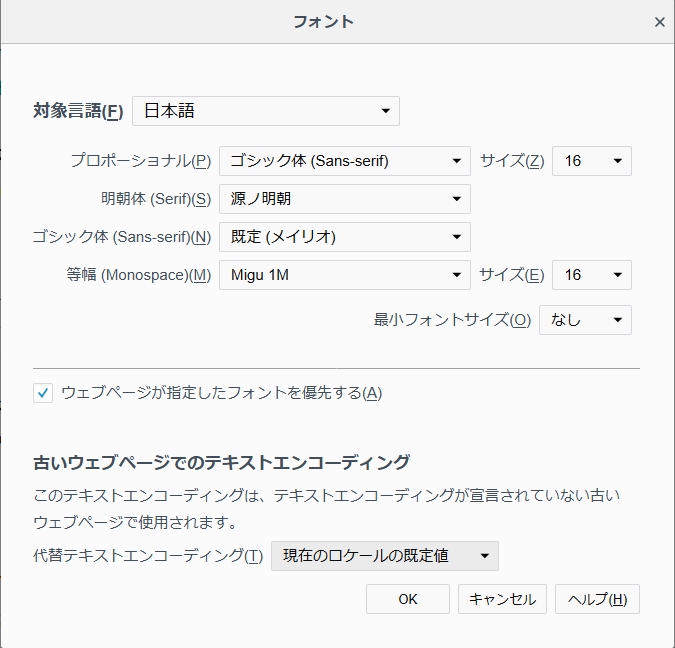The image size is (675, 648).
Task: Uncheck ウェブページが指定したフォントを優先する checkbox
Action: [43, 393]
